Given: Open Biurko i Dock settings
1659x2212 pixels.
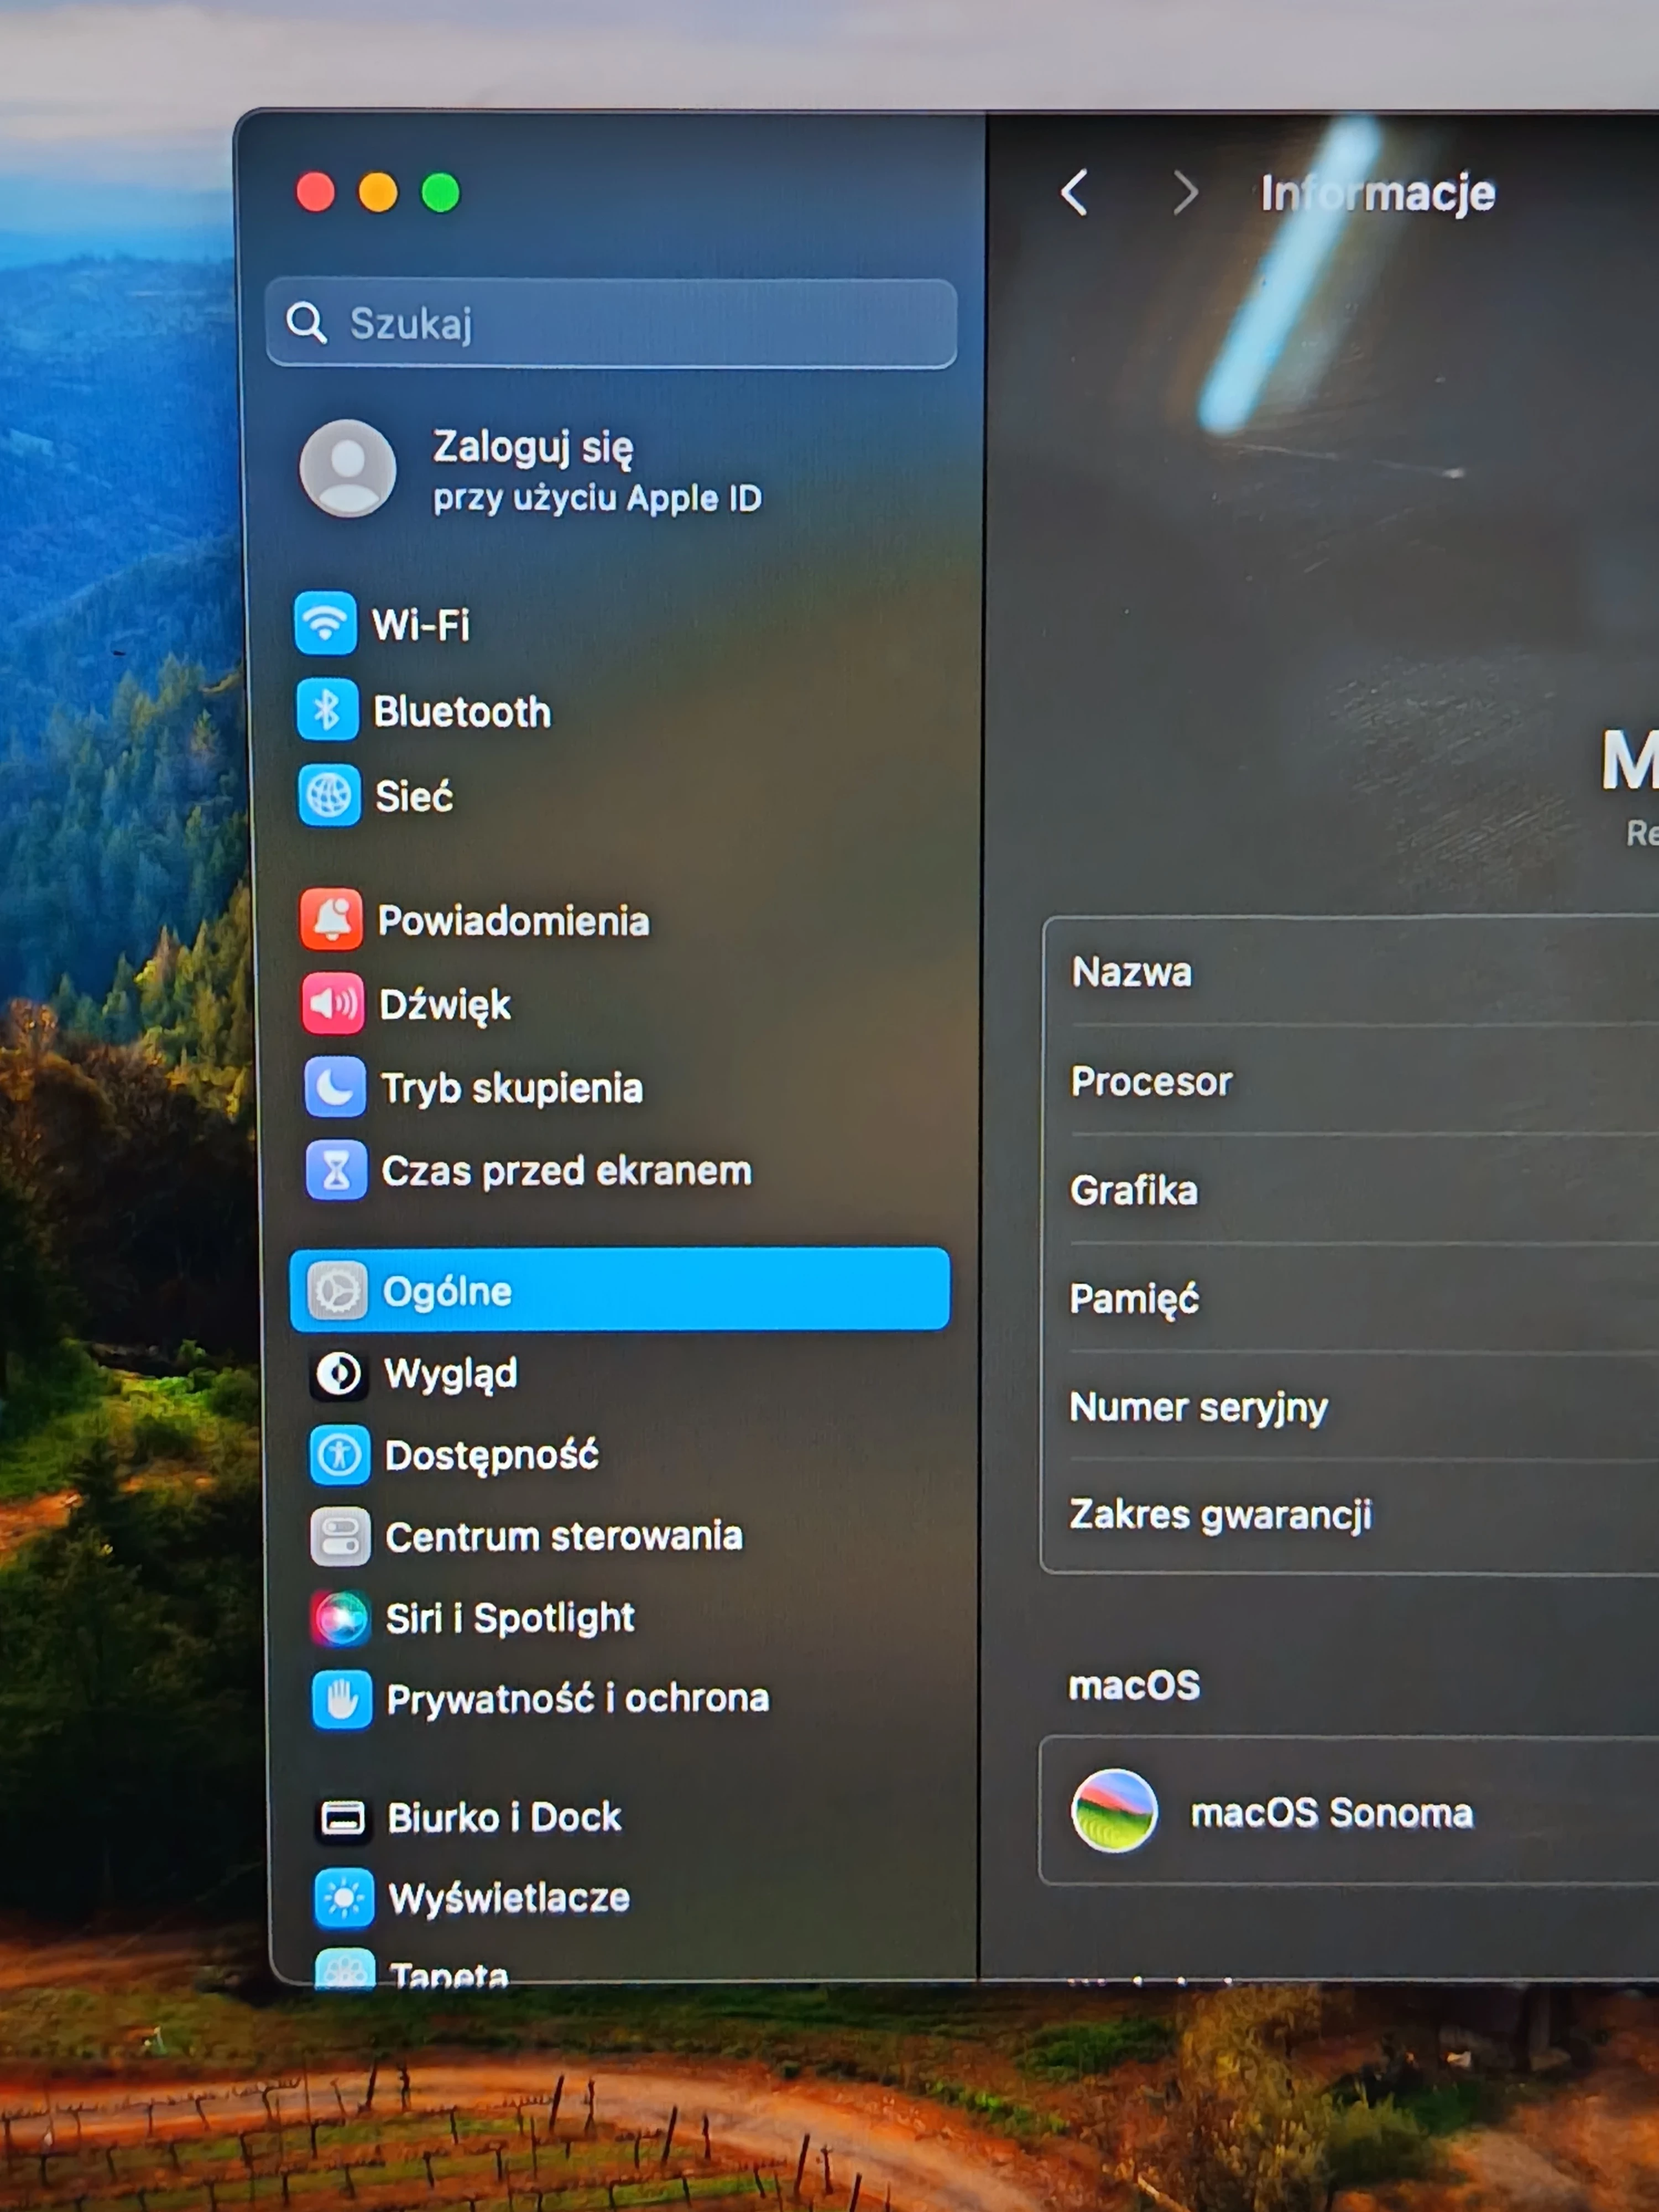Looking at the screenshot, I should click(504, 1817).
